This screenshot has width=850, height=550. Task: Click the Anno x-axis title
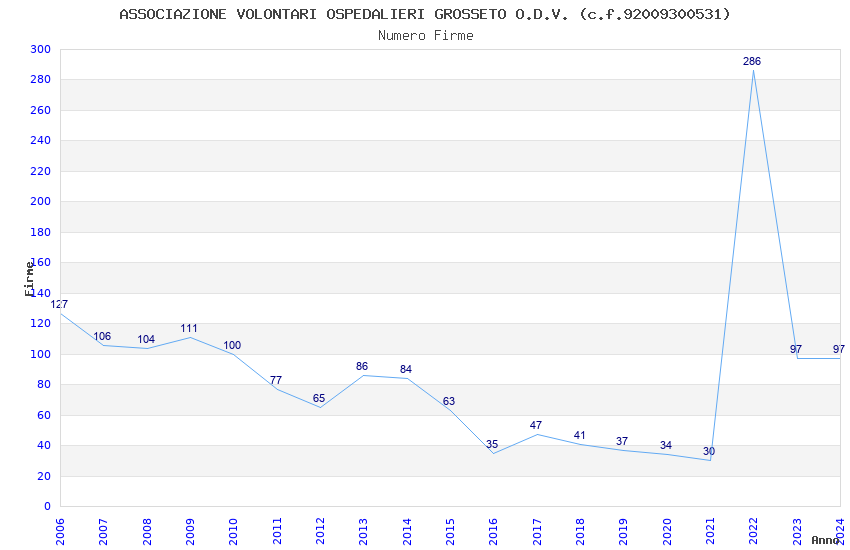(x=826, y=540)
